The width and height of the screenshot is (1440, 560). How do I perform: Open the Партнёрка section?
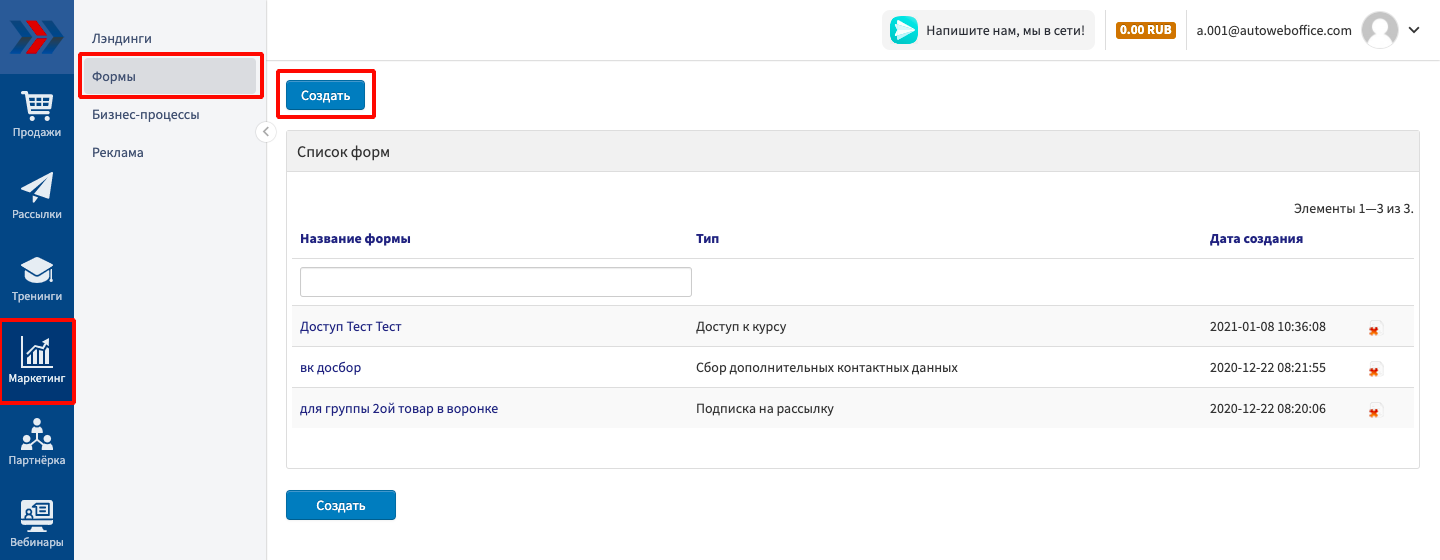tap(36, 442)
